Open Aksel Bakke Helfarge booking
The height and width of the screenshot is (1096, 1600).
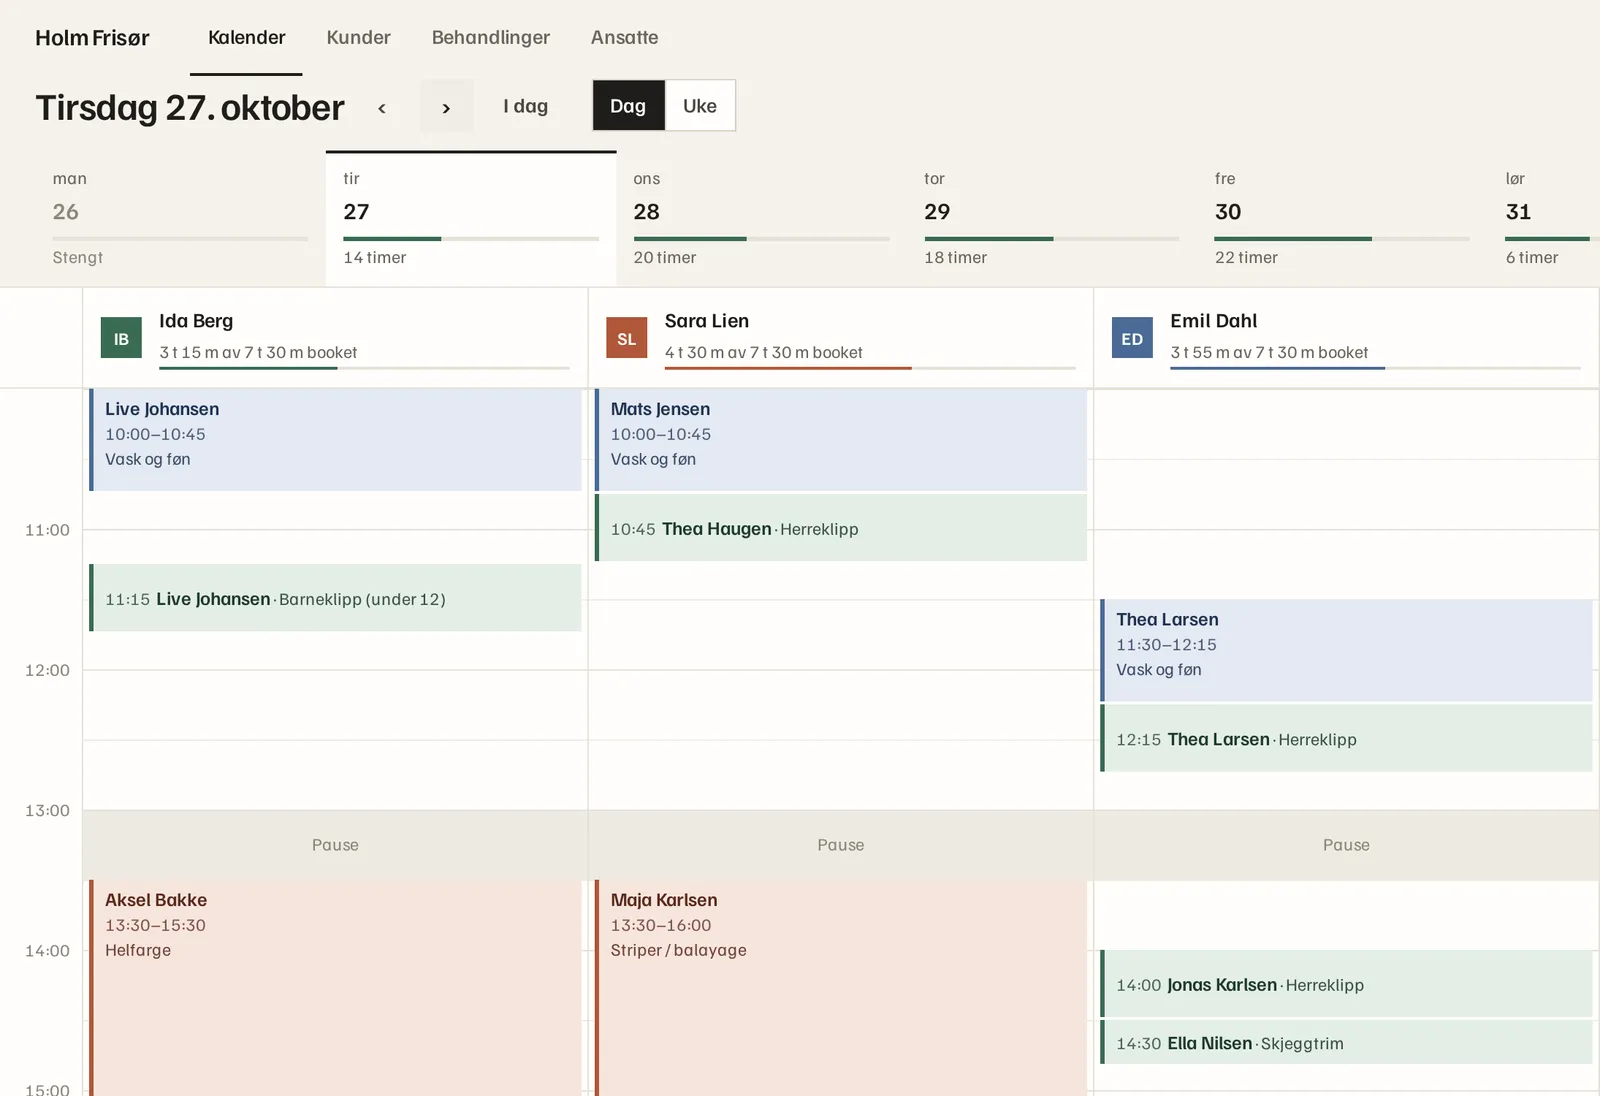pyautogui.click(x=335, y=988)
